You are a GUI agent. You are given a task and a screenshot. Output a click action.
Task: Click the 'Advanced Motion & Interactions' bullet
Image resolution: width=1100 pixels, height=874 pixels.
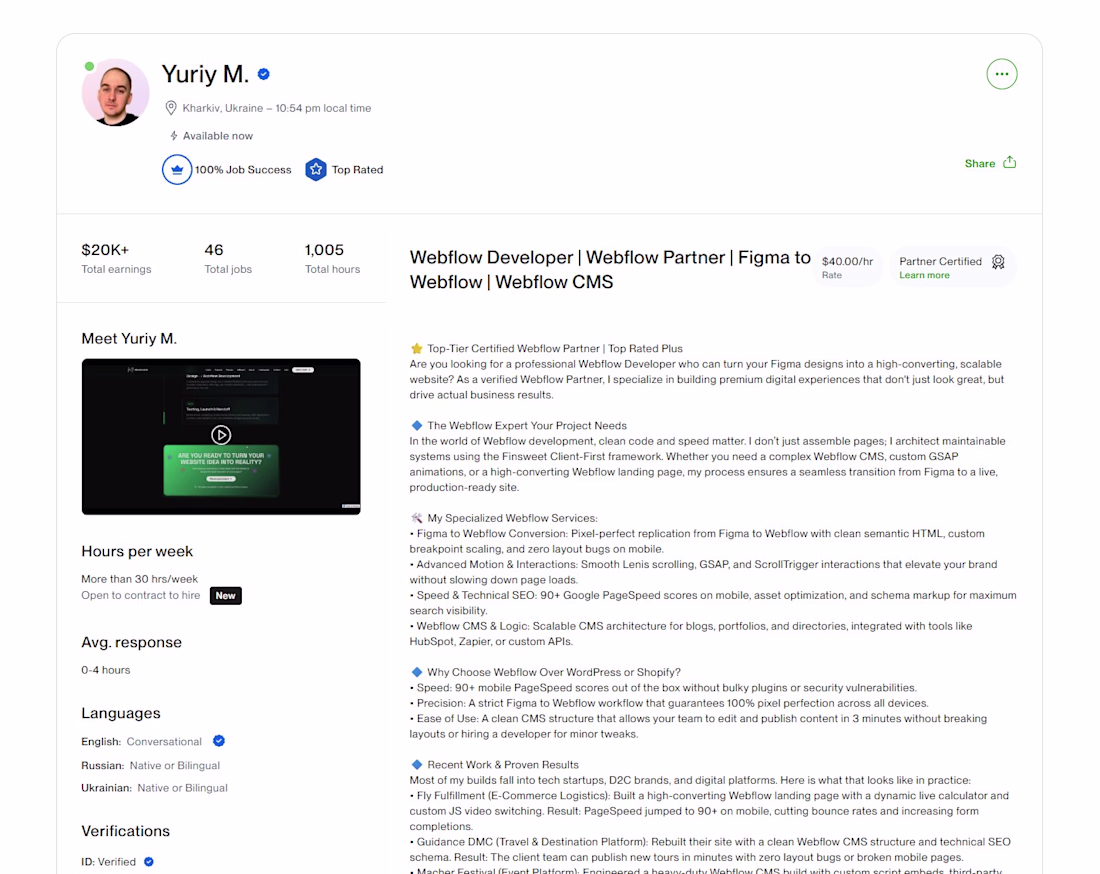(x=704, y=572)
